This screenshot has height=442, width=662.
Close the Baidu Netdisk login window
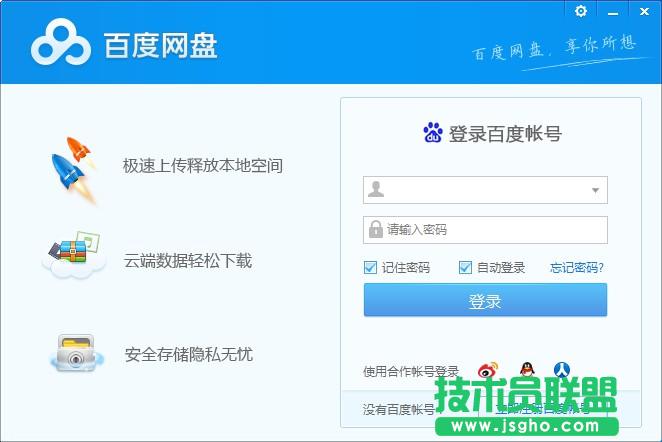[x=644, y=12]
